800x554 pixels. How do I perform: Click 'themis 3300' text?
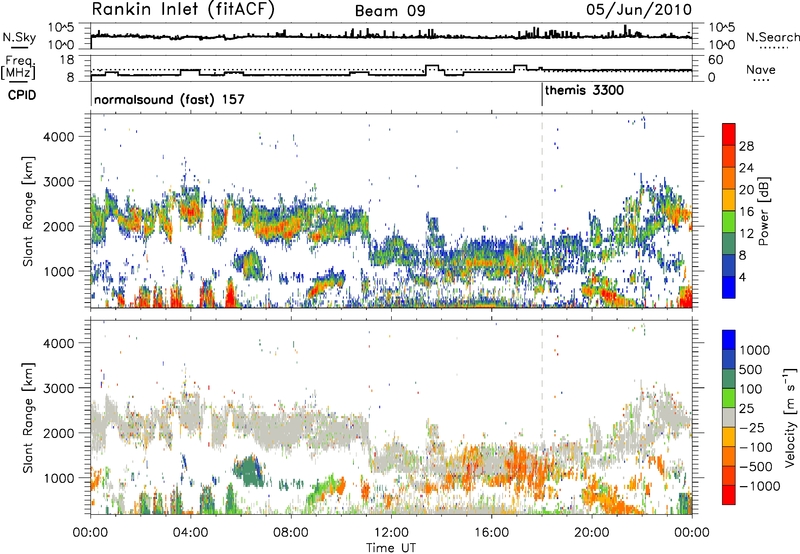584,91
